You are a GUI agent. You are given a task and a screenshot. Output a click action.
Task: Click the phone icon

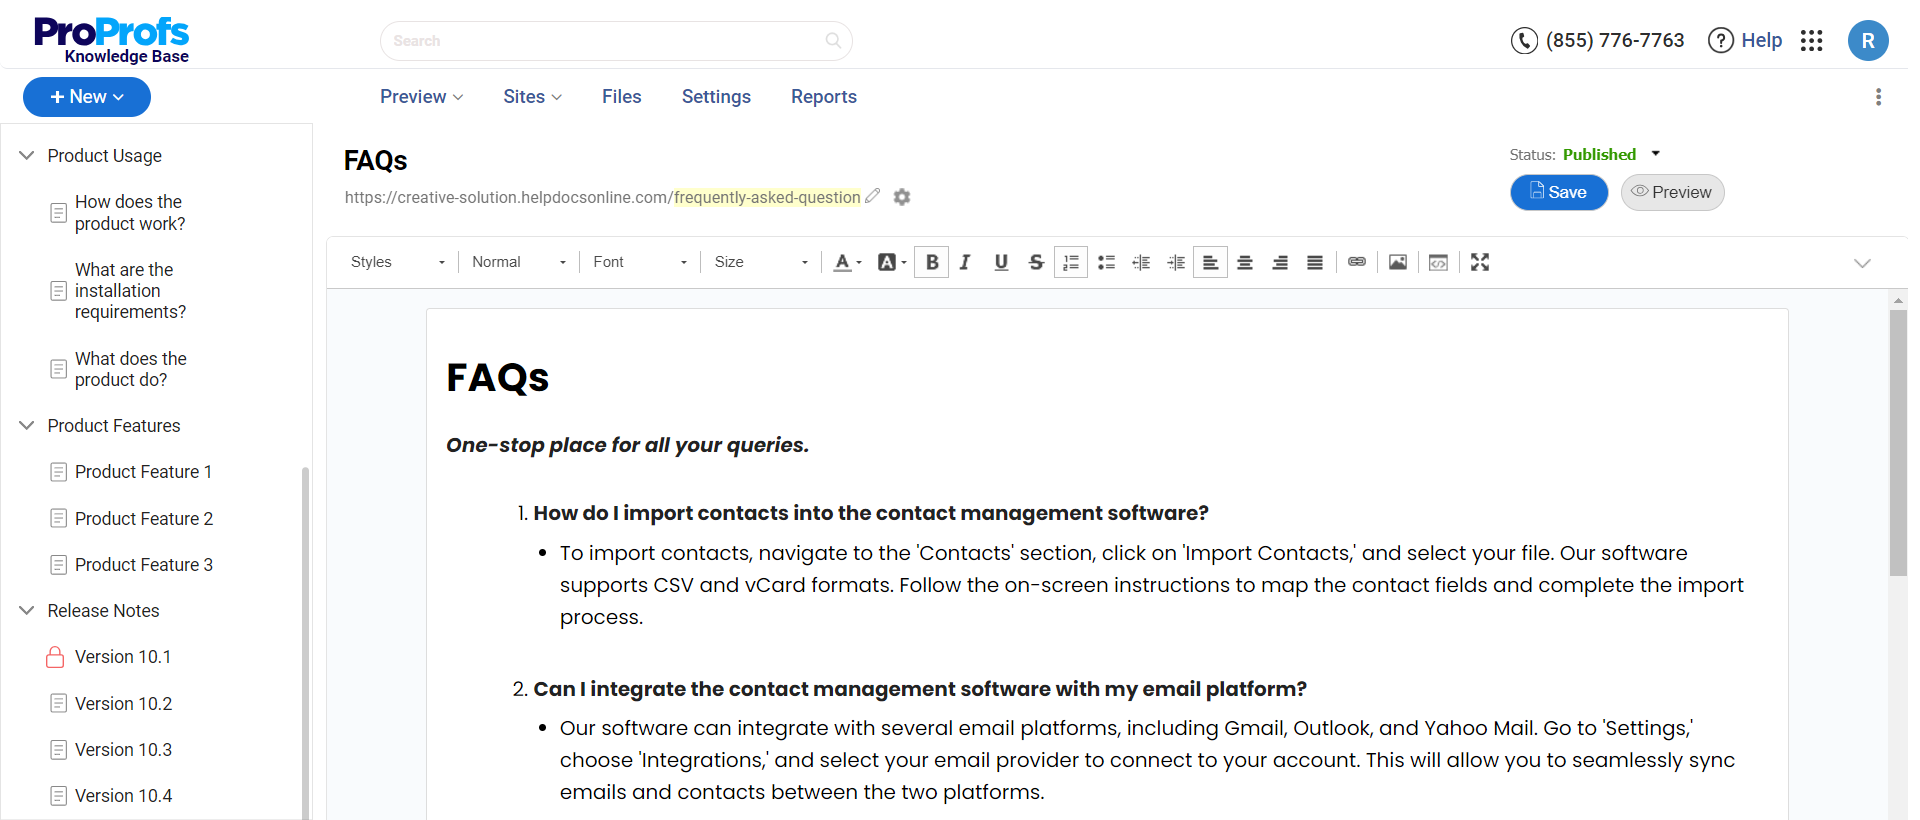coord(1524,41)
